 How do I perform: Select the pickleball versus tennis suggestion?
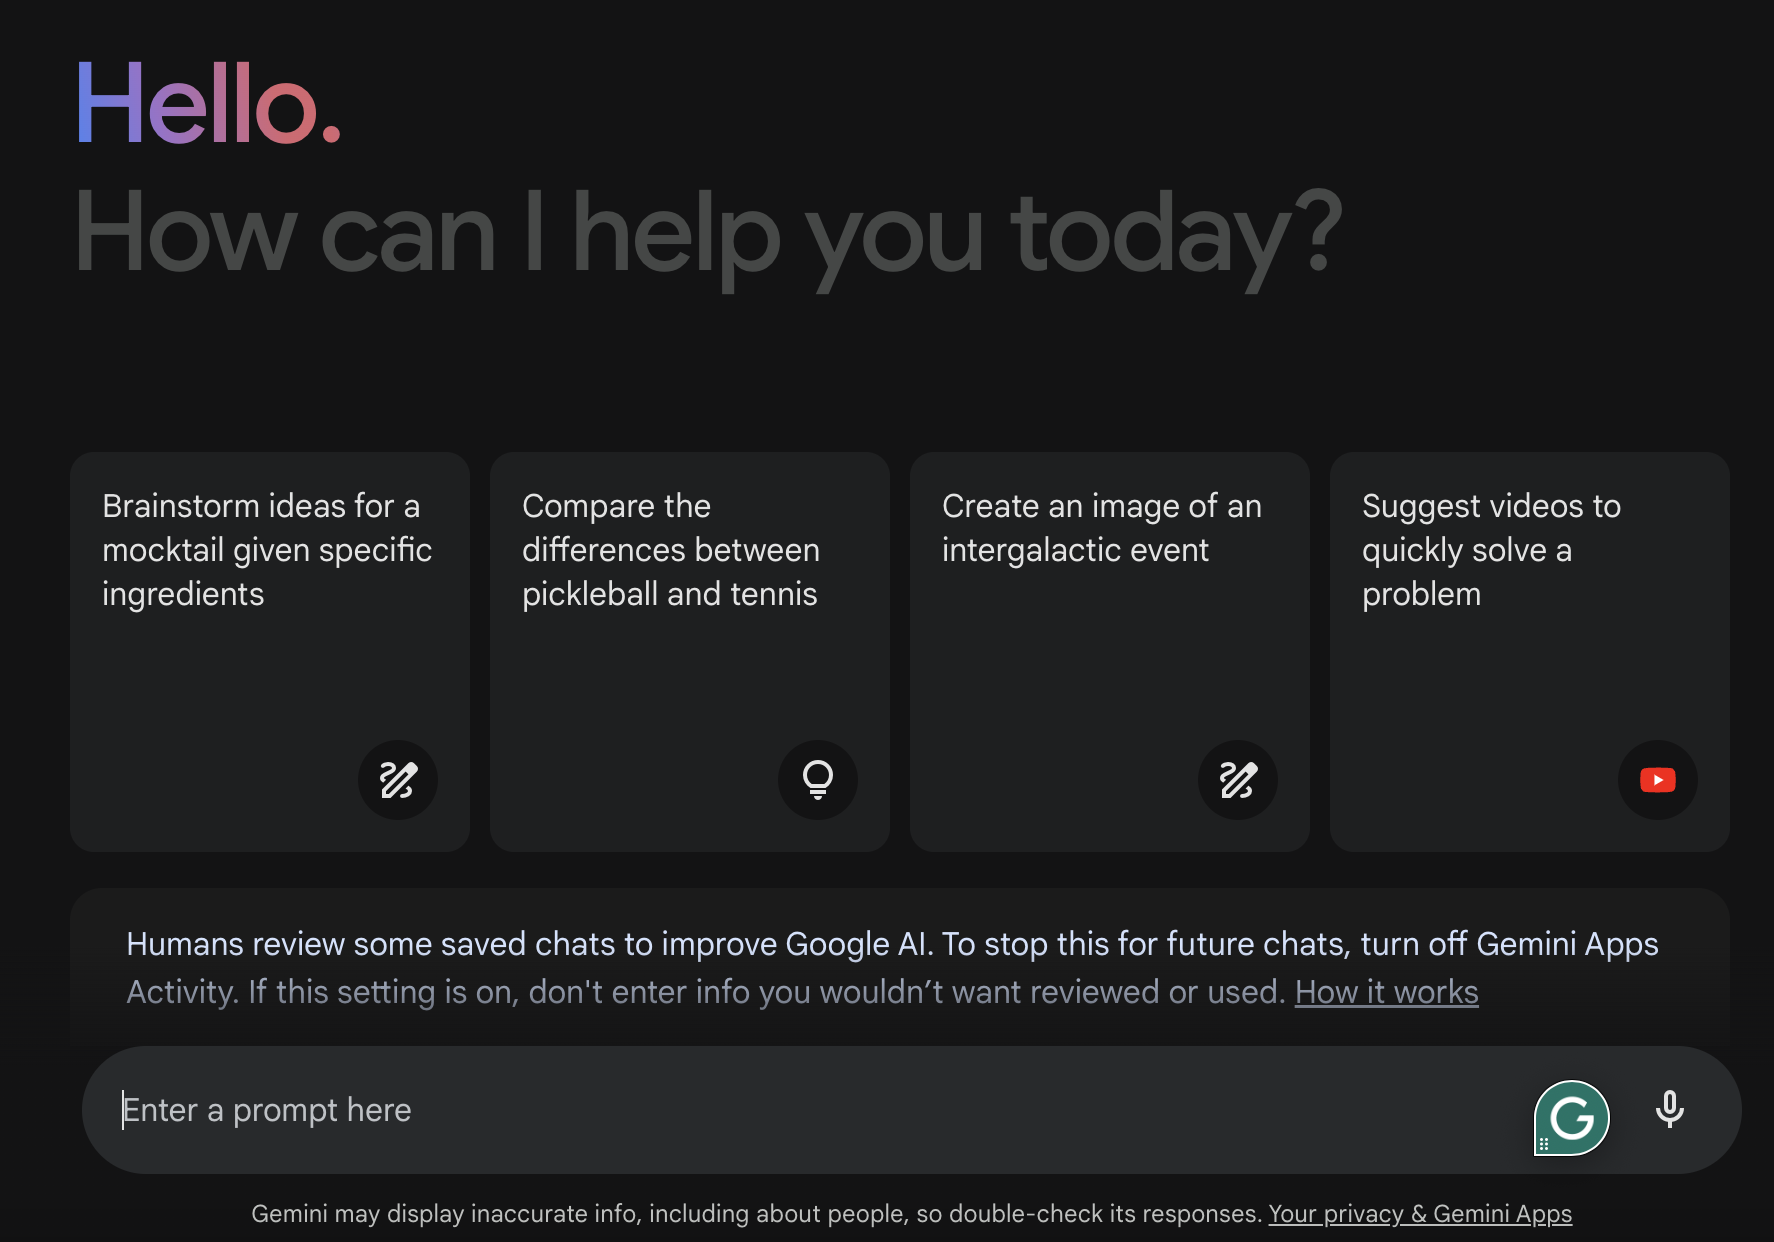689,650
